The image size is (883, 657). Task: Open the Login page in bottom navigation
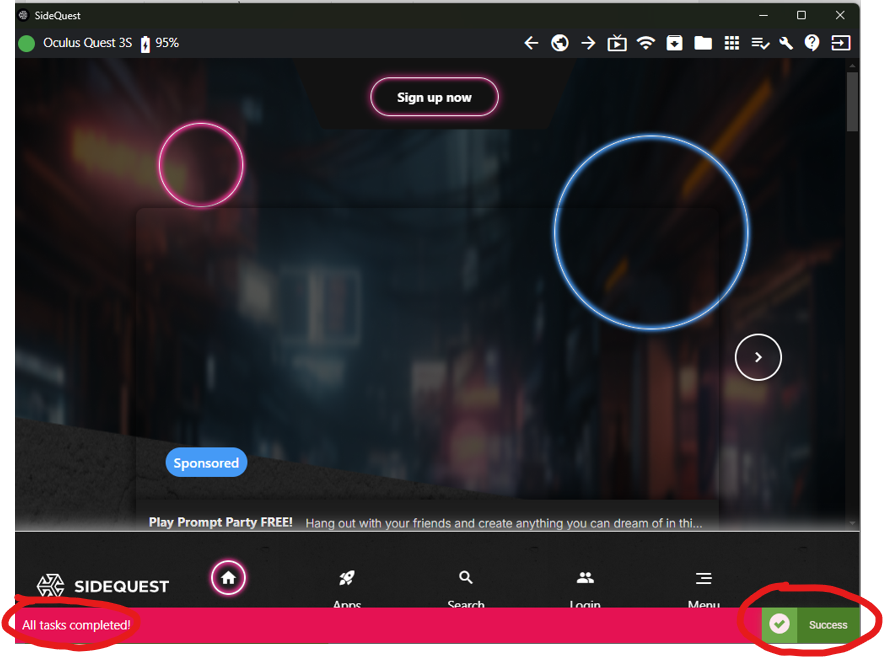pos(585,588)
